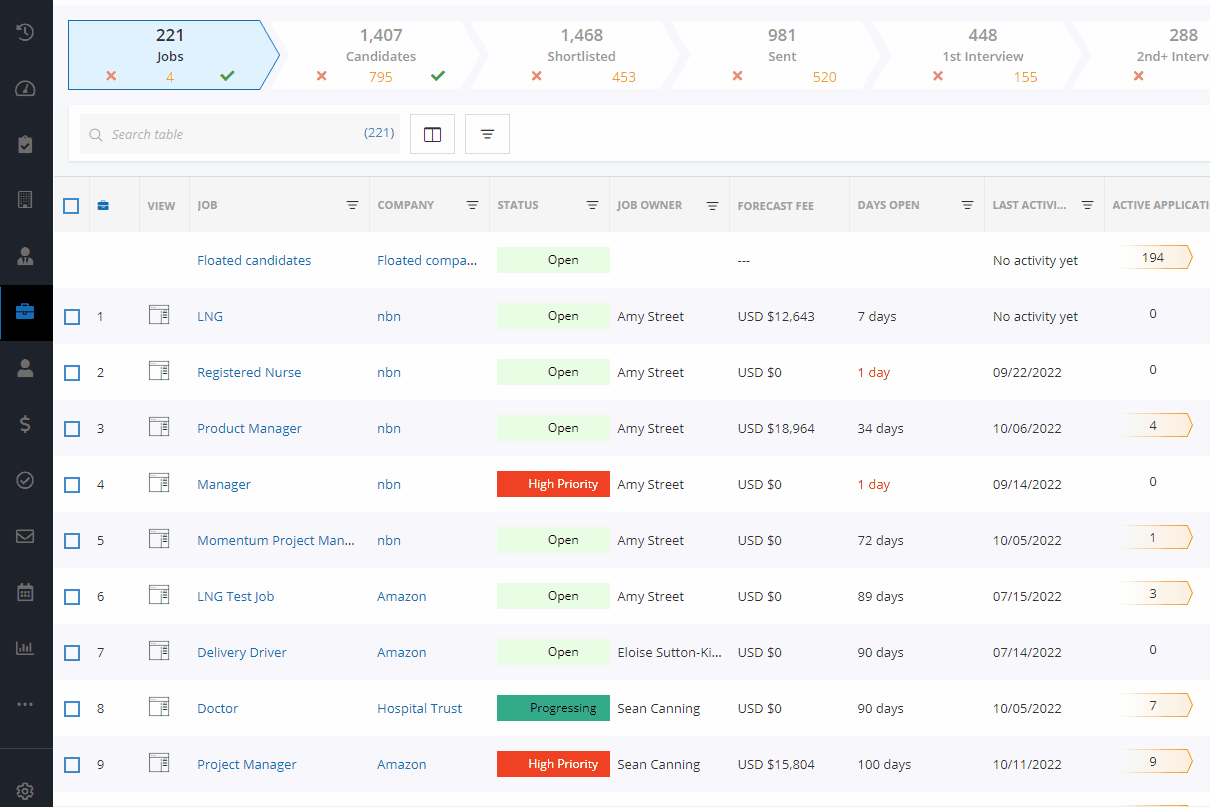Open the Registered Nurse job link

(249, 372)
